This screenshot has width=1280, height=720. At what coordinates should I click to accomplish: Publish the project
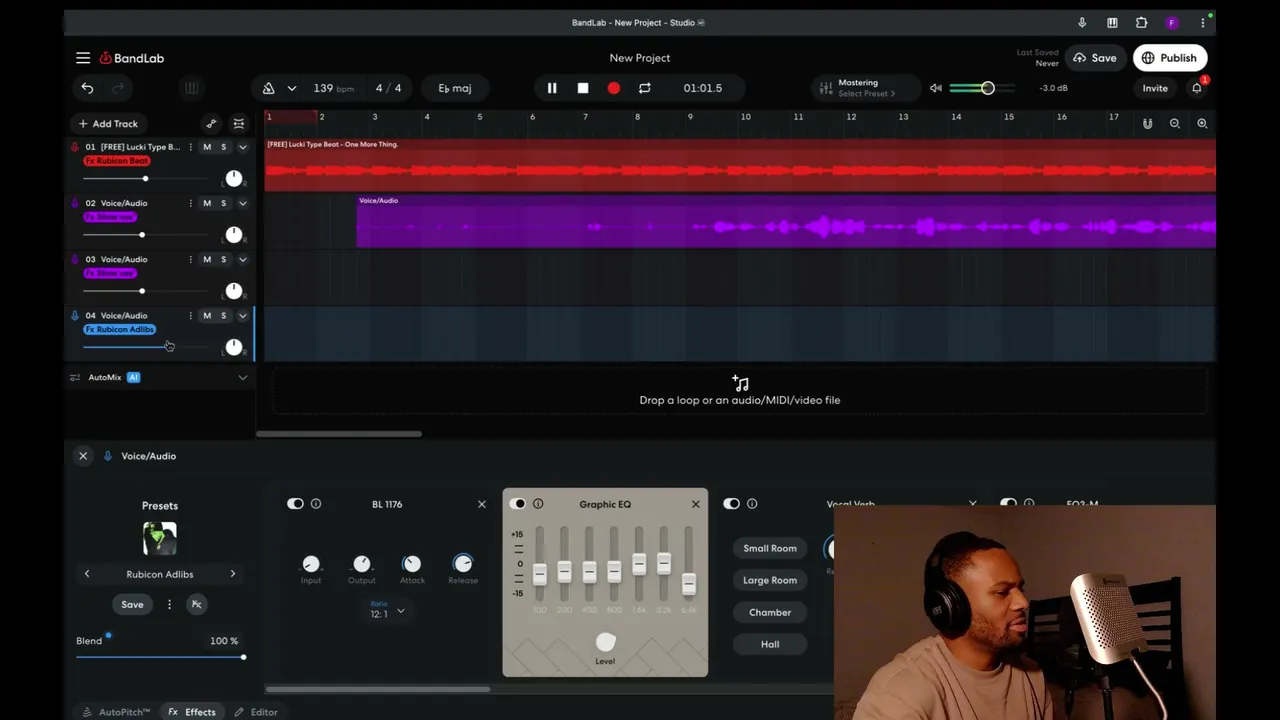1170,58
